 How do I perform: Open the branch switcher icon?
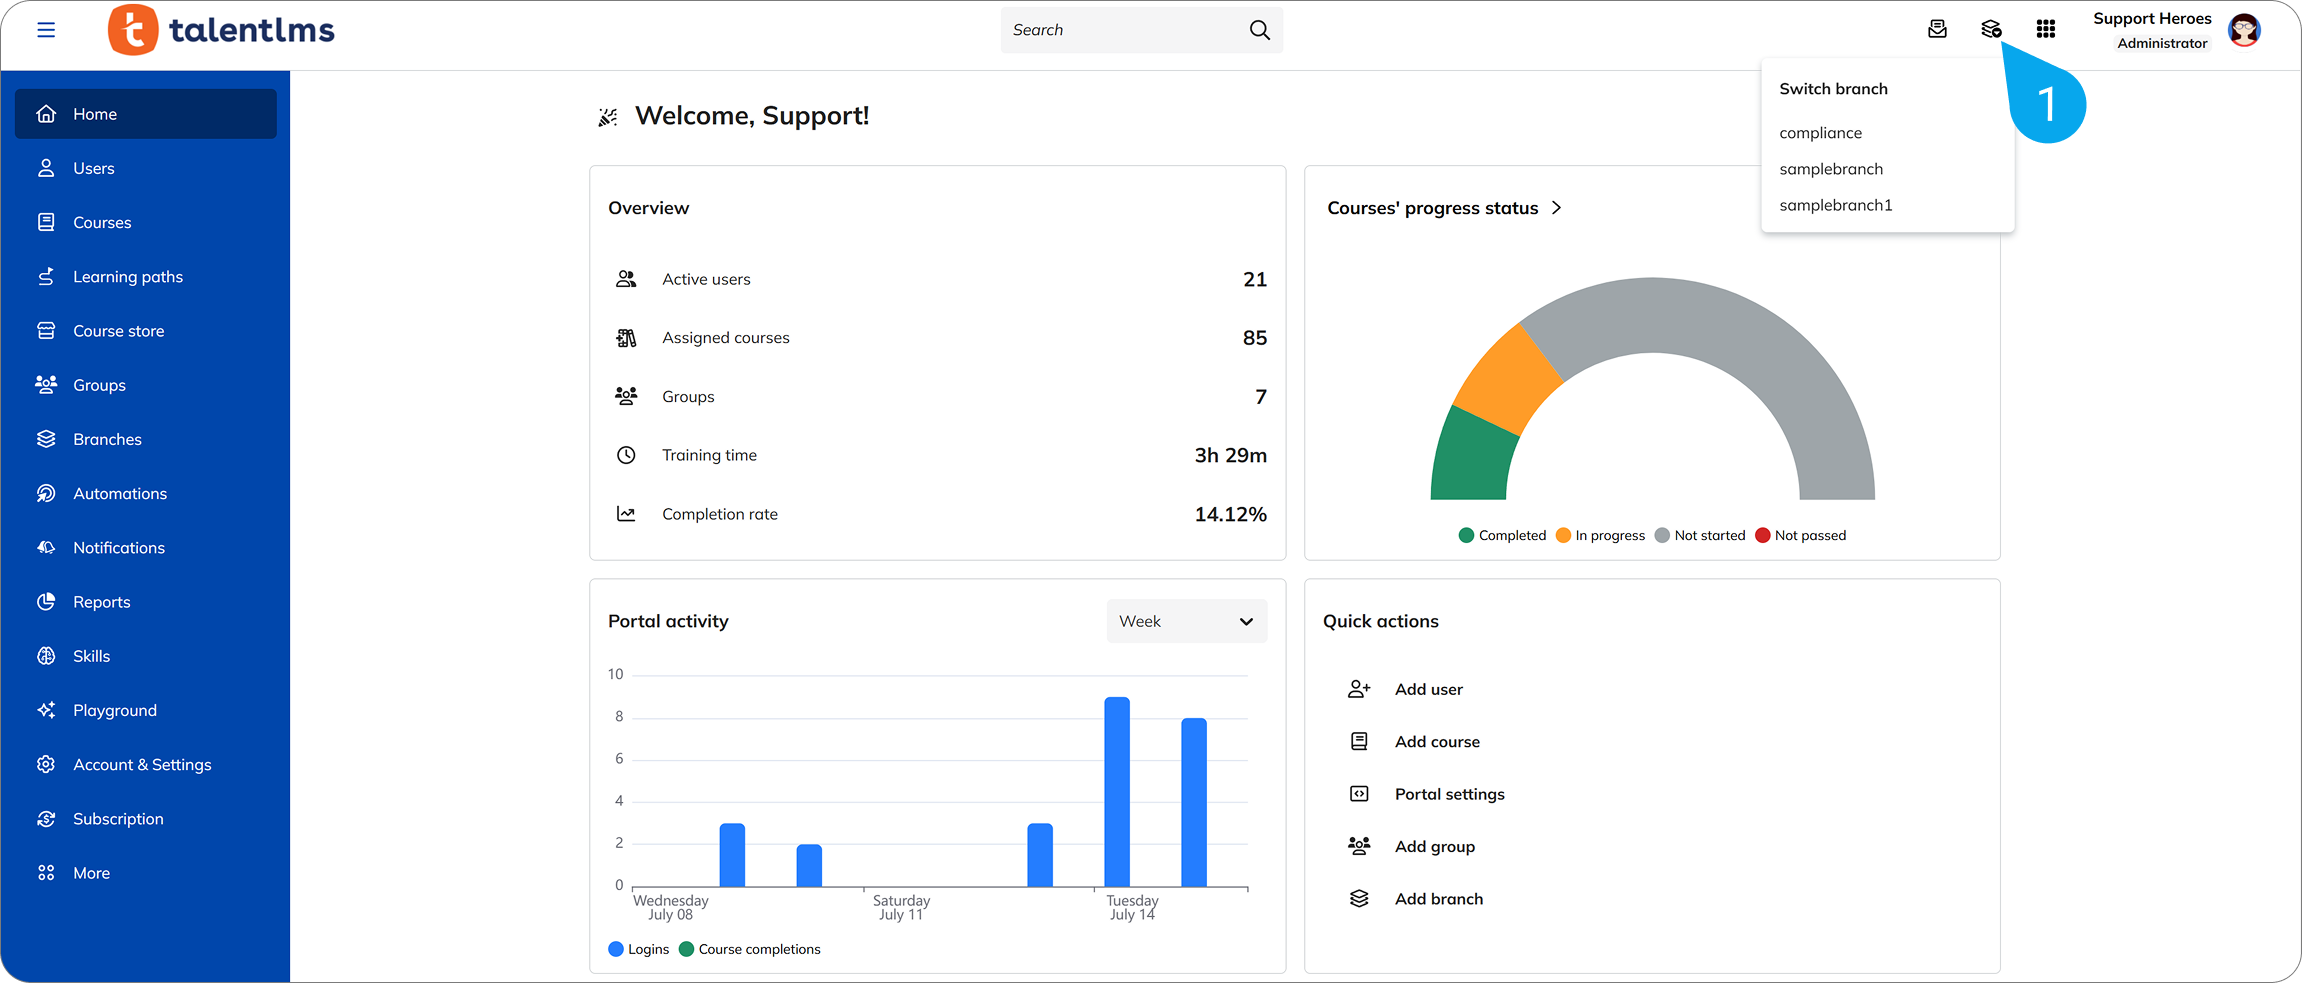tap(1991, 29)
